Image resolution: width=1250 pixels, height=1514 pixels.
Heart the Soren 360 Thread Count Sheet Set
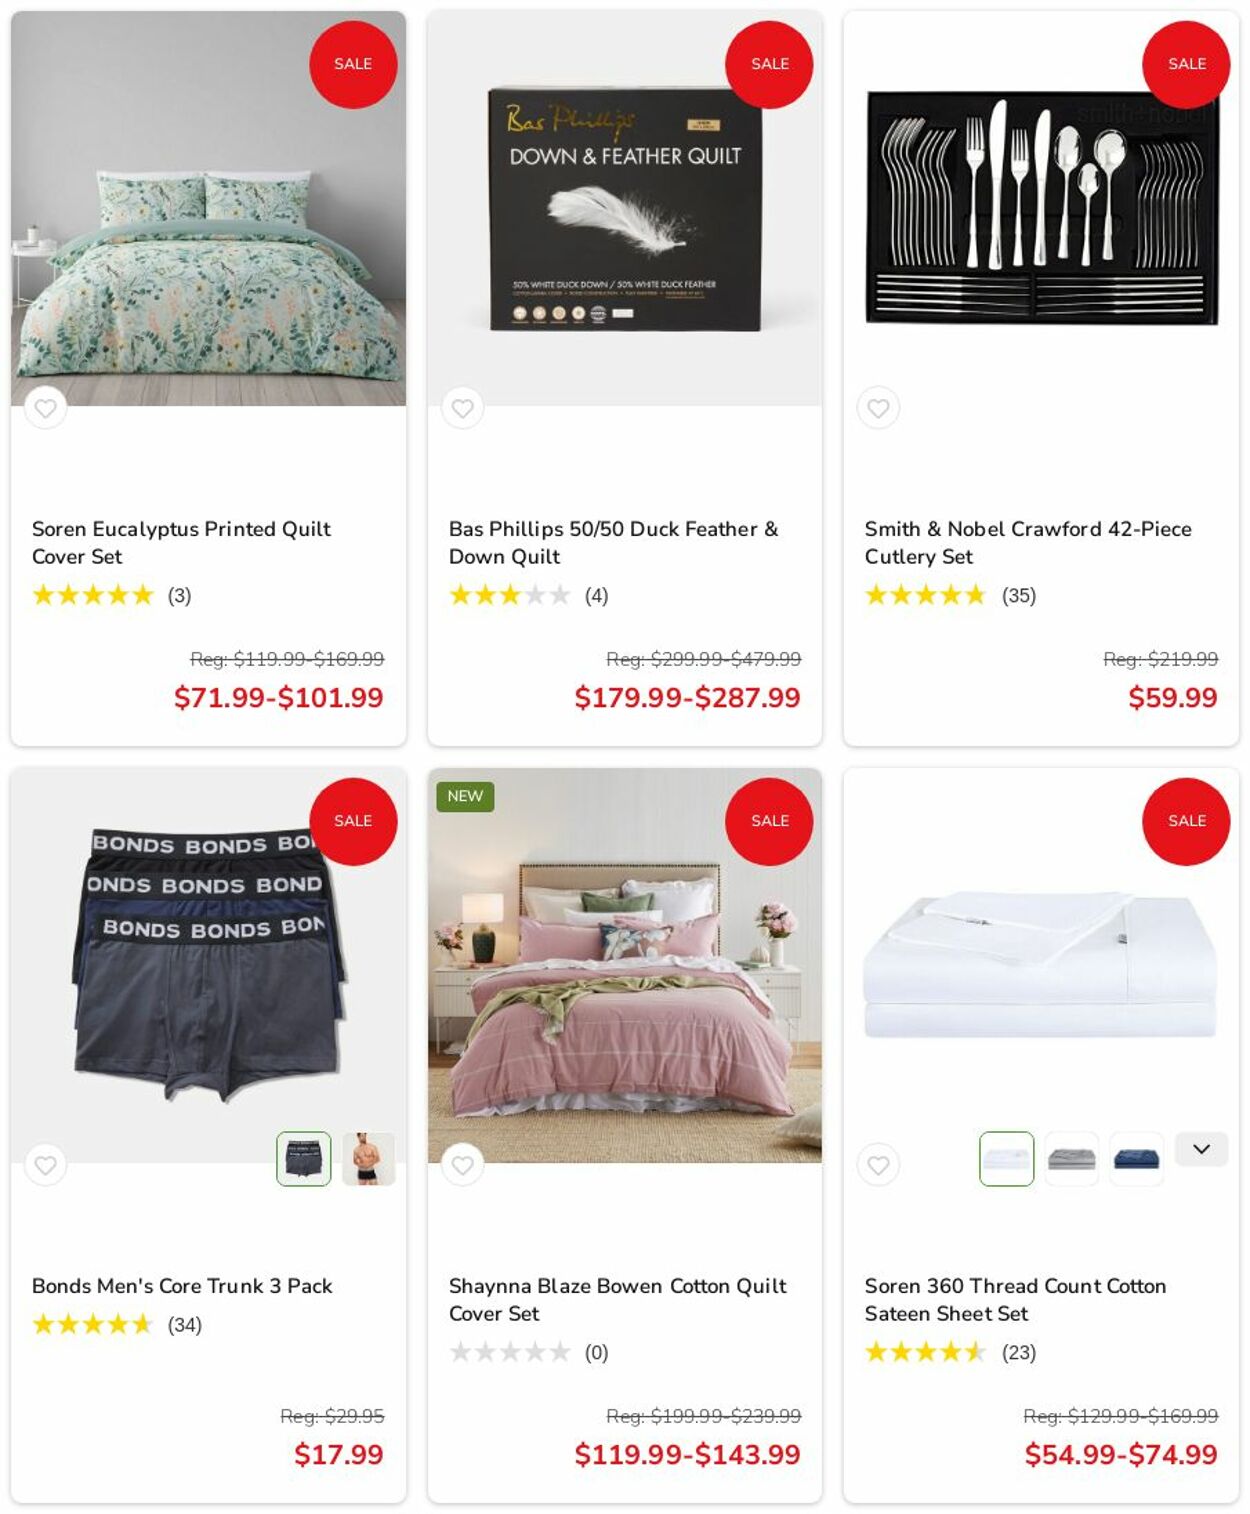[878, 1165]
